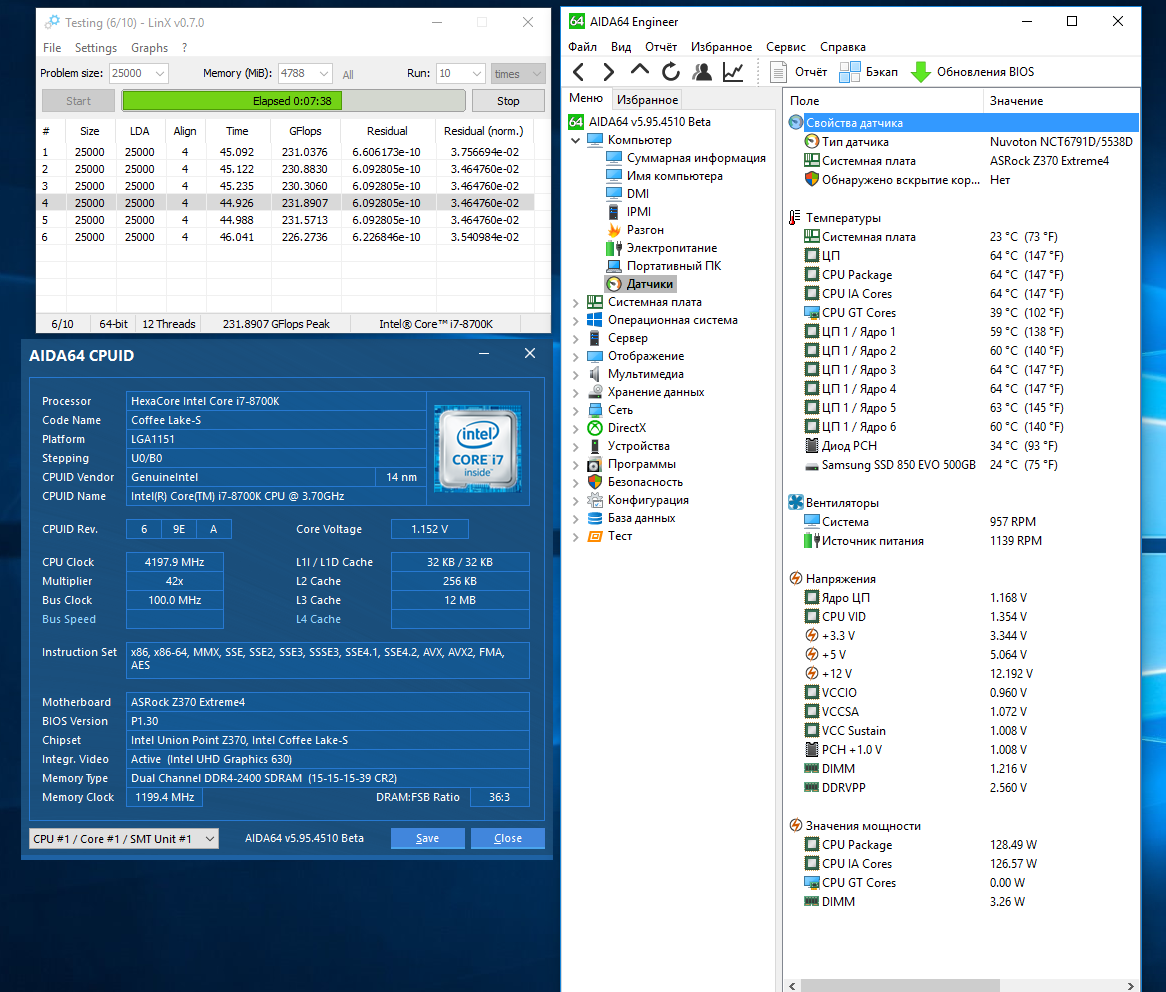
Task: Collapse the Компьютер tree node
Action: (x=576, y=140)
